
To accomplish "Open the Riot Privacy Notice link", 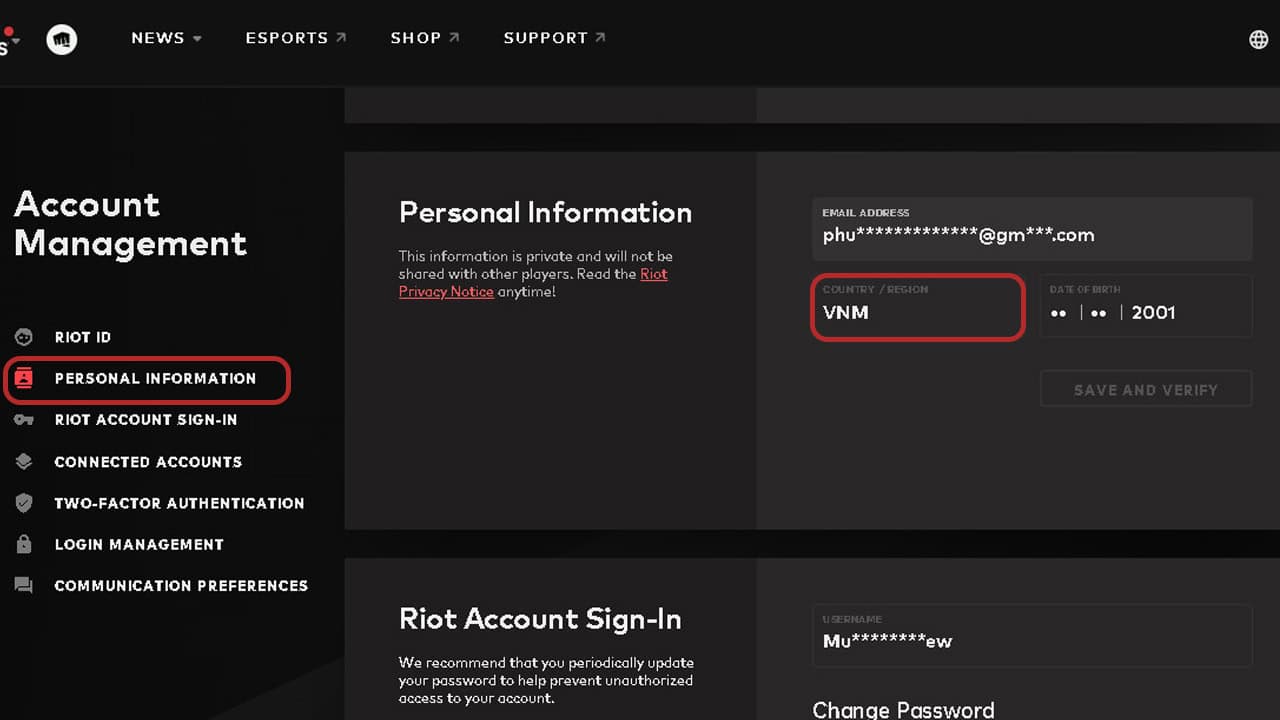I will pyautogui.click(x=533, y=283).
